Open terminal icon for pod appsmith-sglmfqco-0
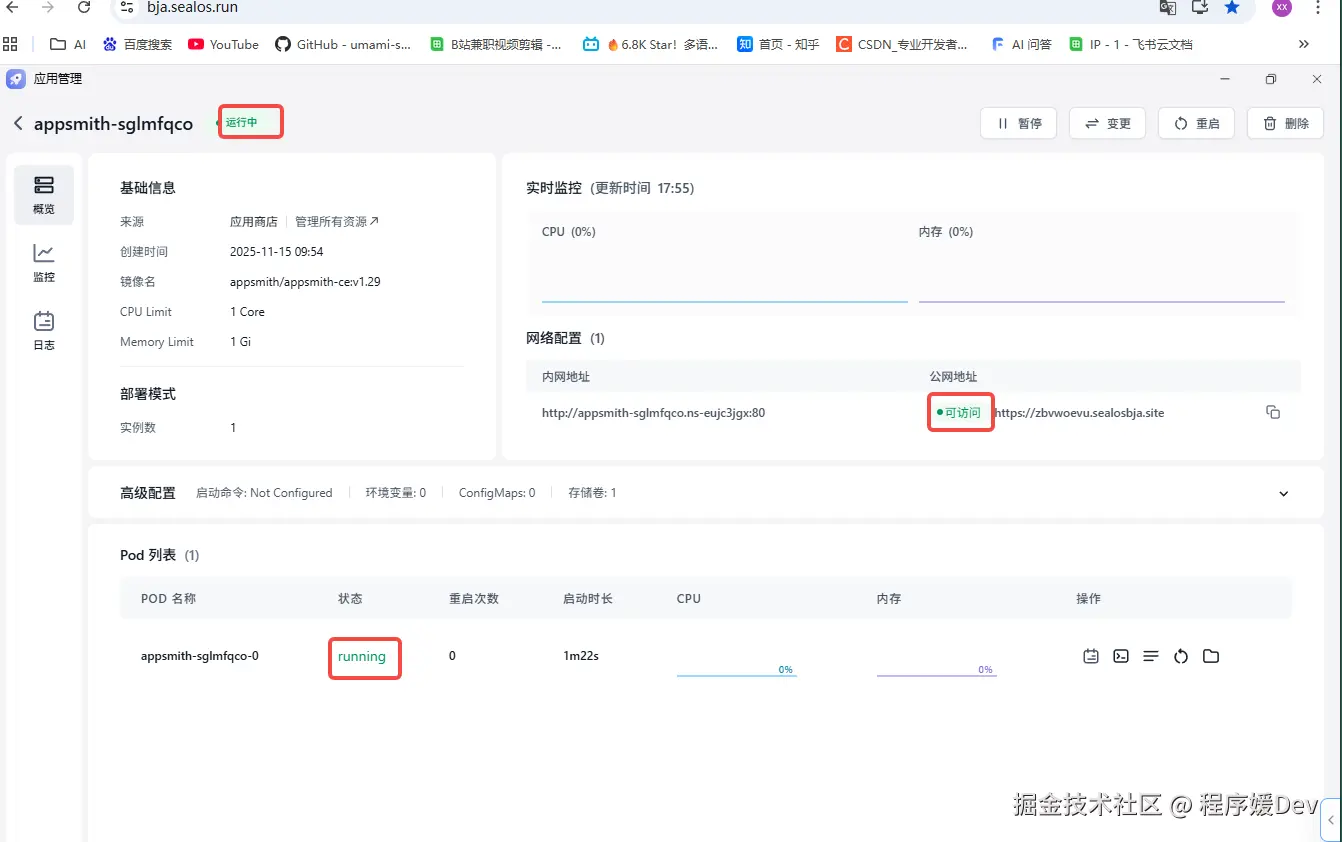 click(1121, 656)
